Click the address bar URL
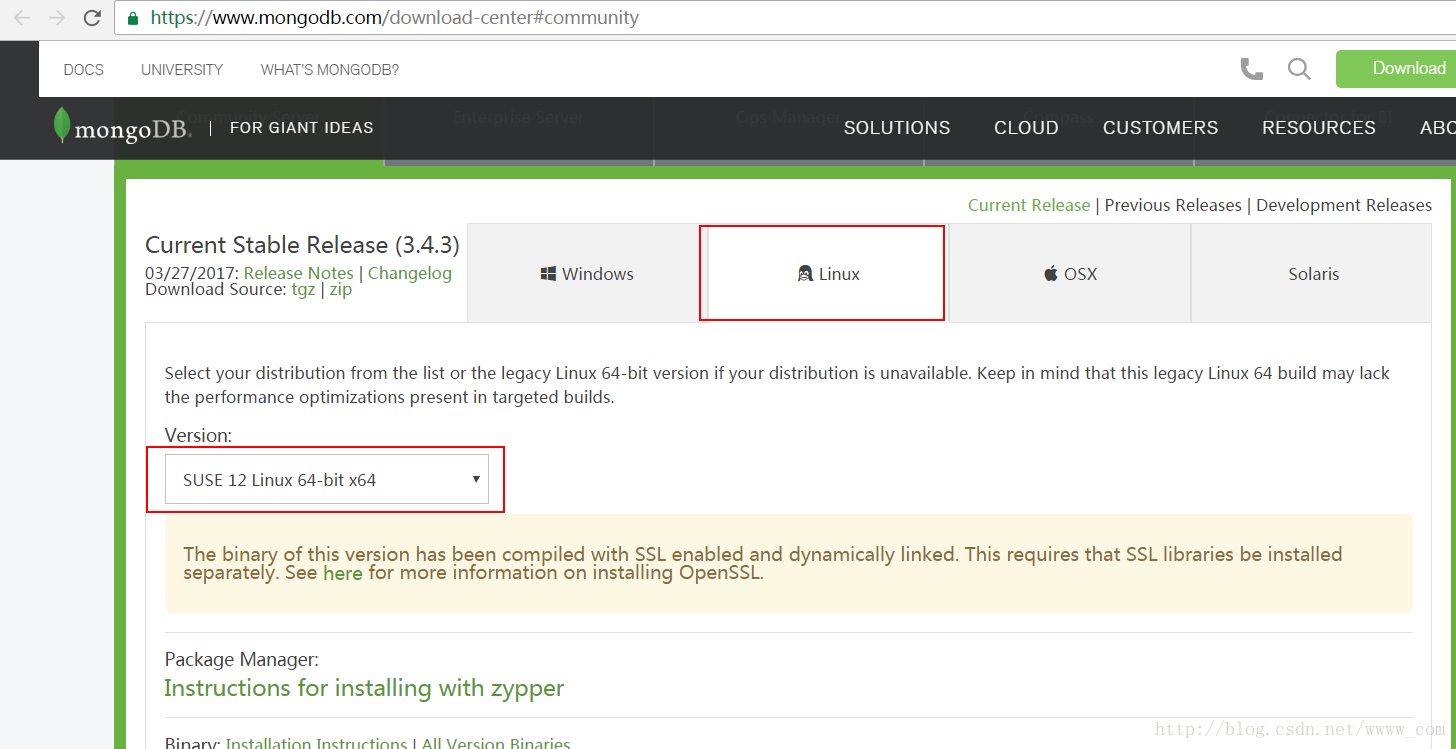 tap(394, 18)
